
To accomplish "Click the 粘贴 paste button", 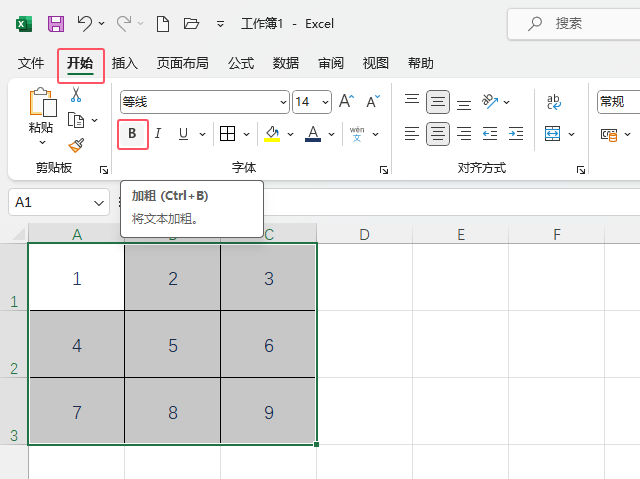I will coord(42,110).
